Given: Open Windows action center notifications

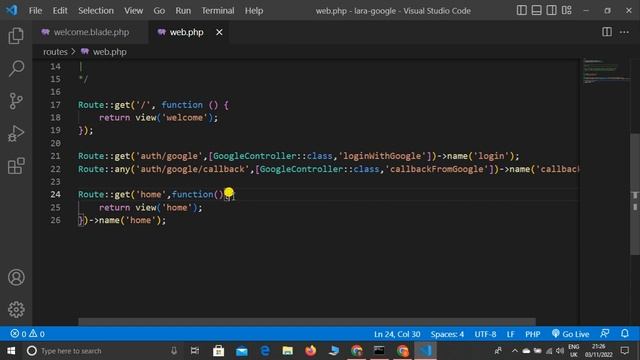Looking at the screenshot, I should point(624,351).
